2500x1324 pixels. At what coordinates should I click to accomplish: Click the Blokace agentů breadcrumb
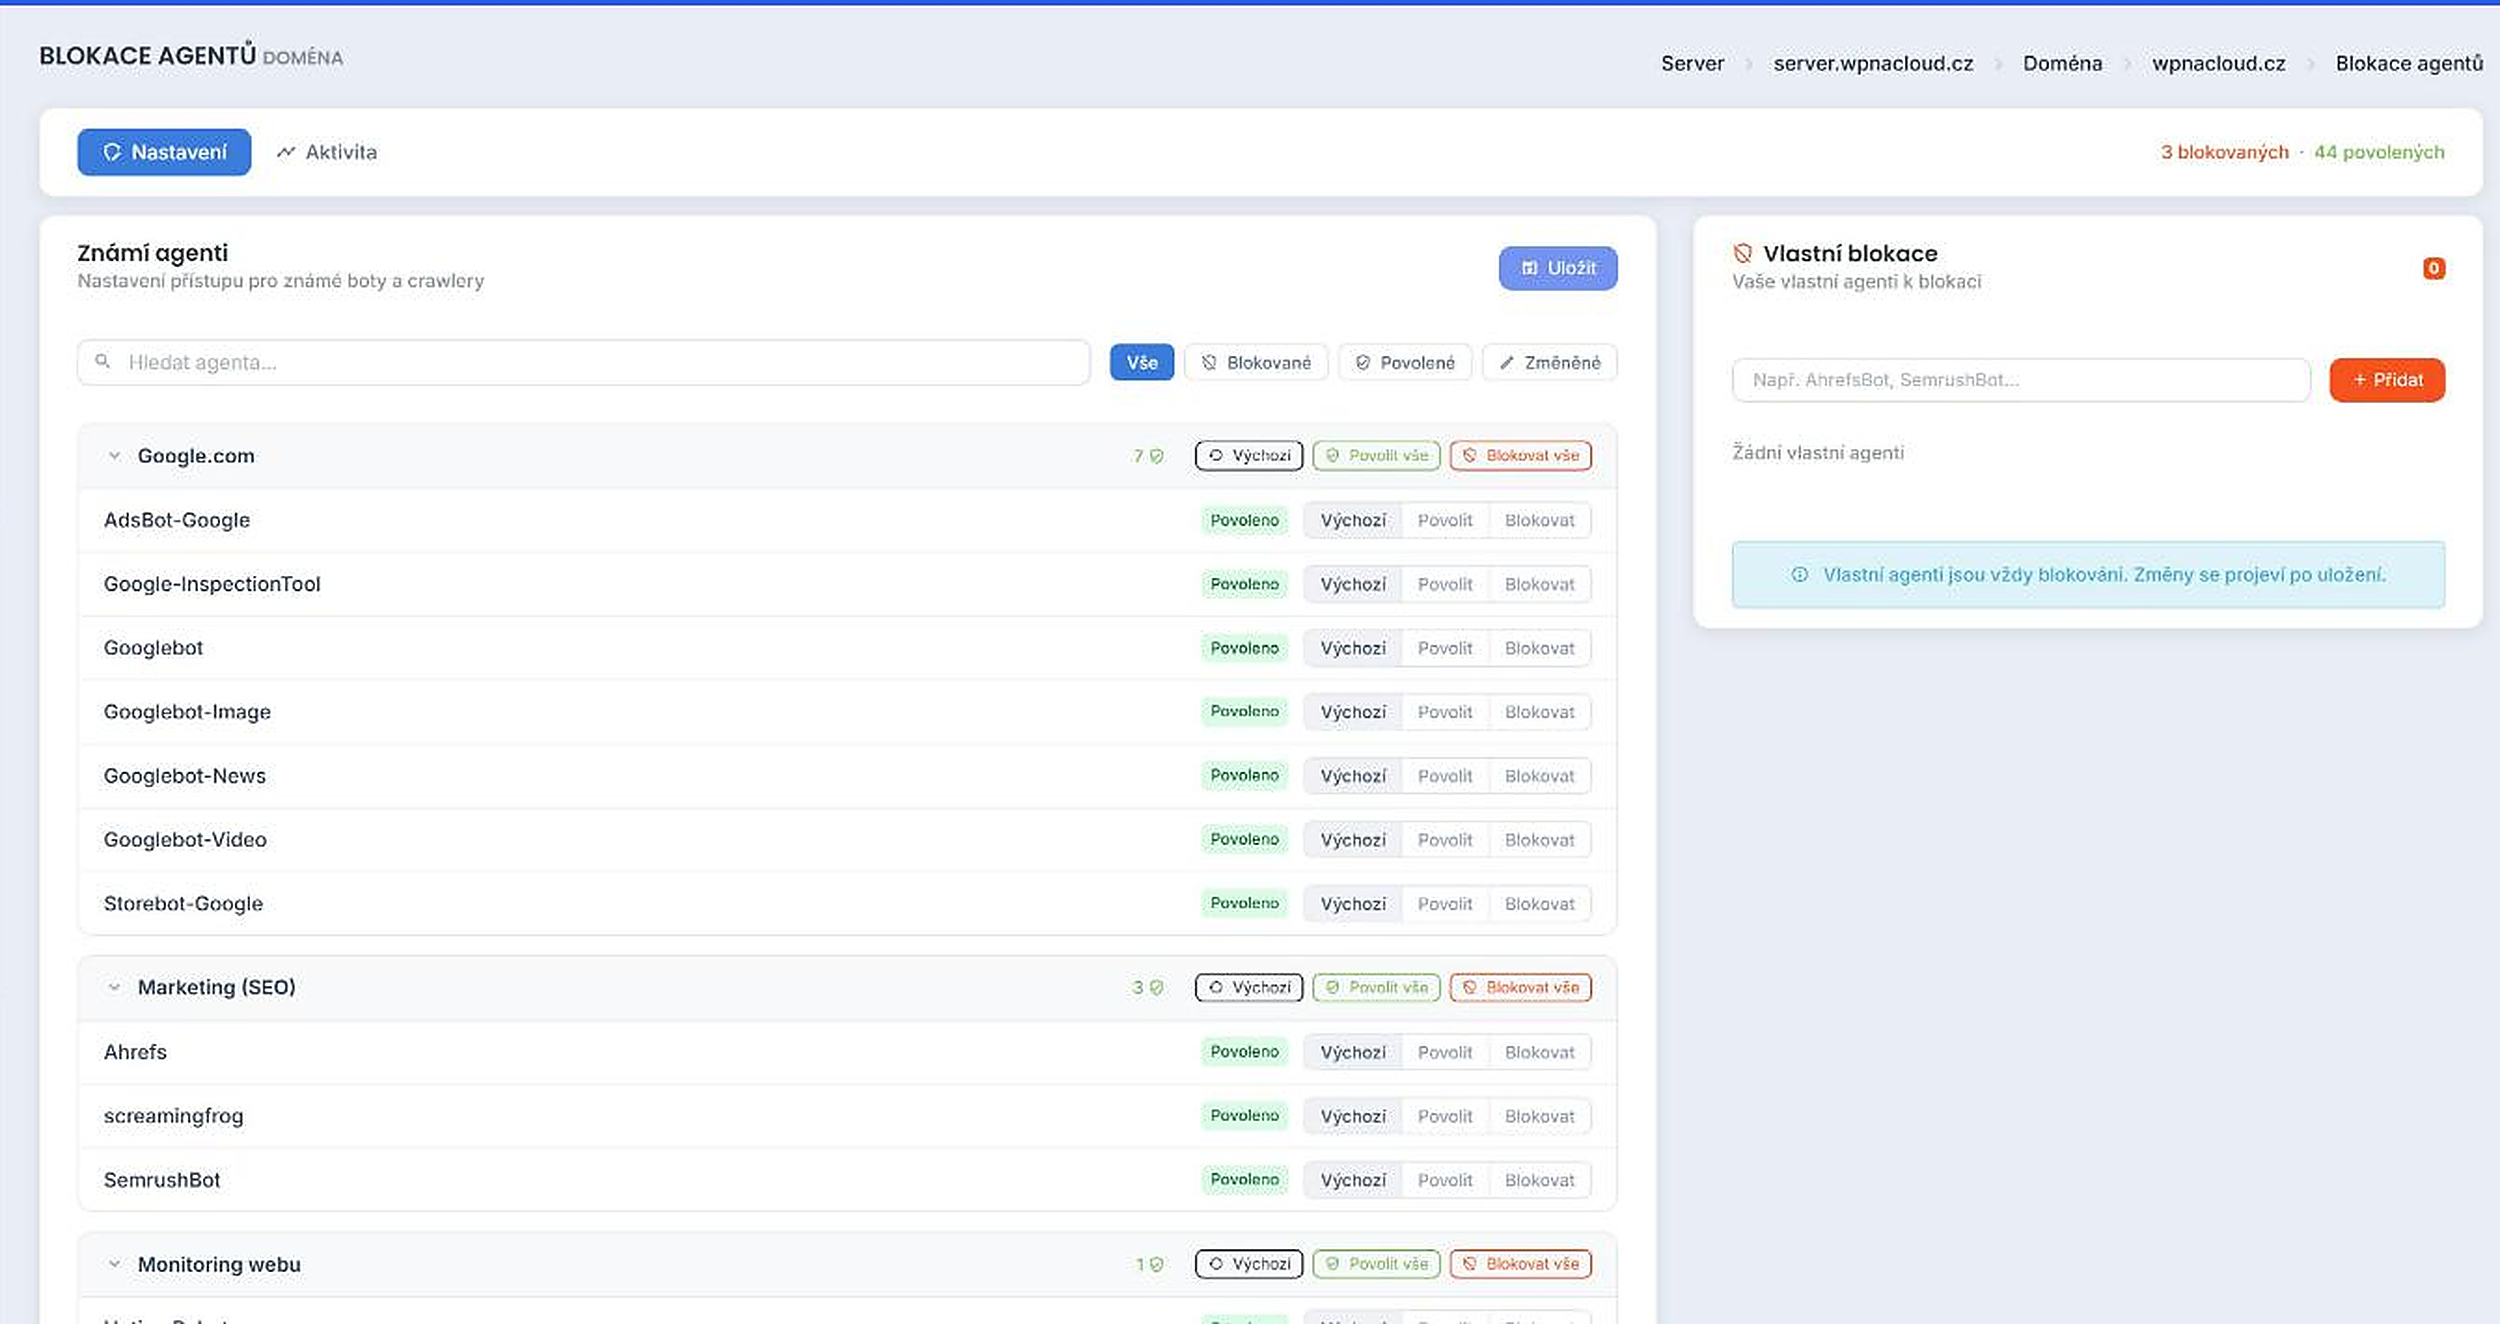(x=2409, y=63)
